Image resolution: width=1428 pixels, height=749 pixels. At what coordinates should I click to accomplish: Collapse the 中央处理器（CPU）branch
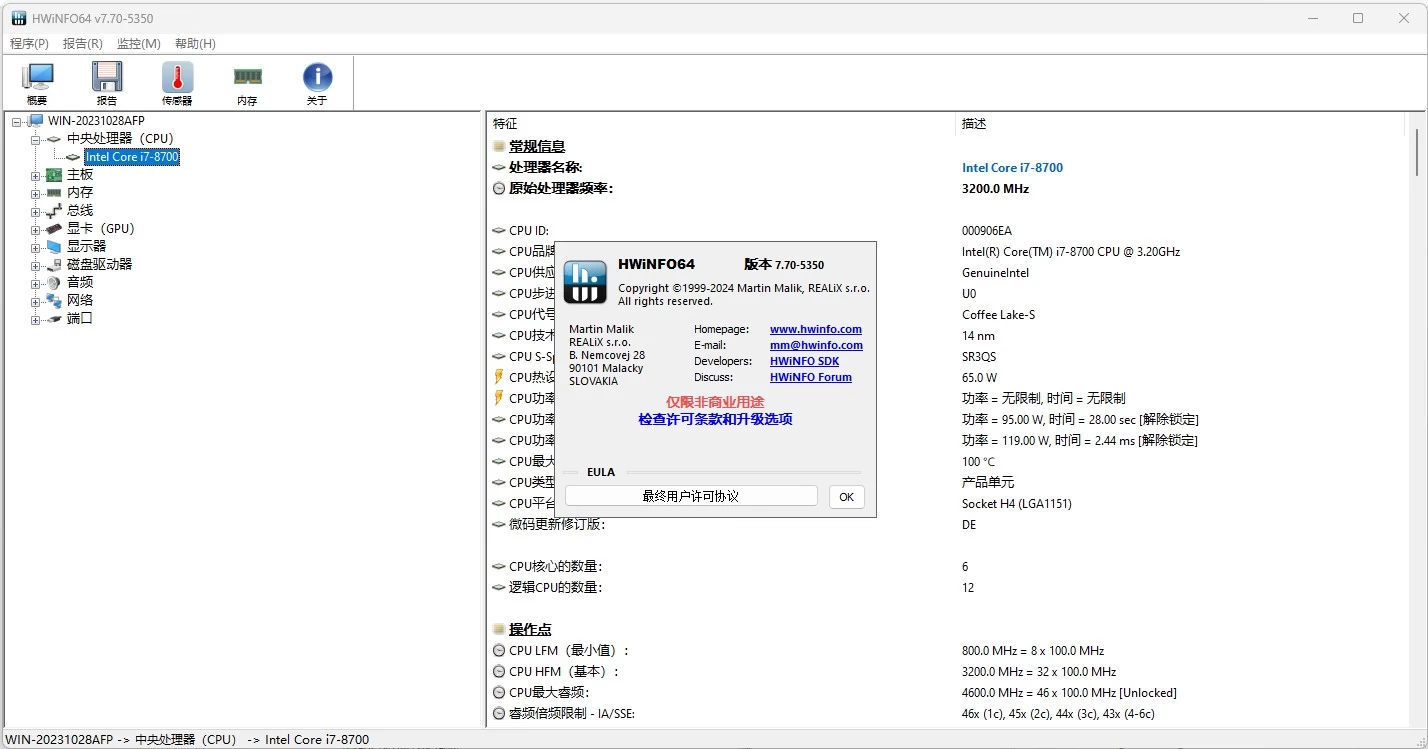pos(34,138)
